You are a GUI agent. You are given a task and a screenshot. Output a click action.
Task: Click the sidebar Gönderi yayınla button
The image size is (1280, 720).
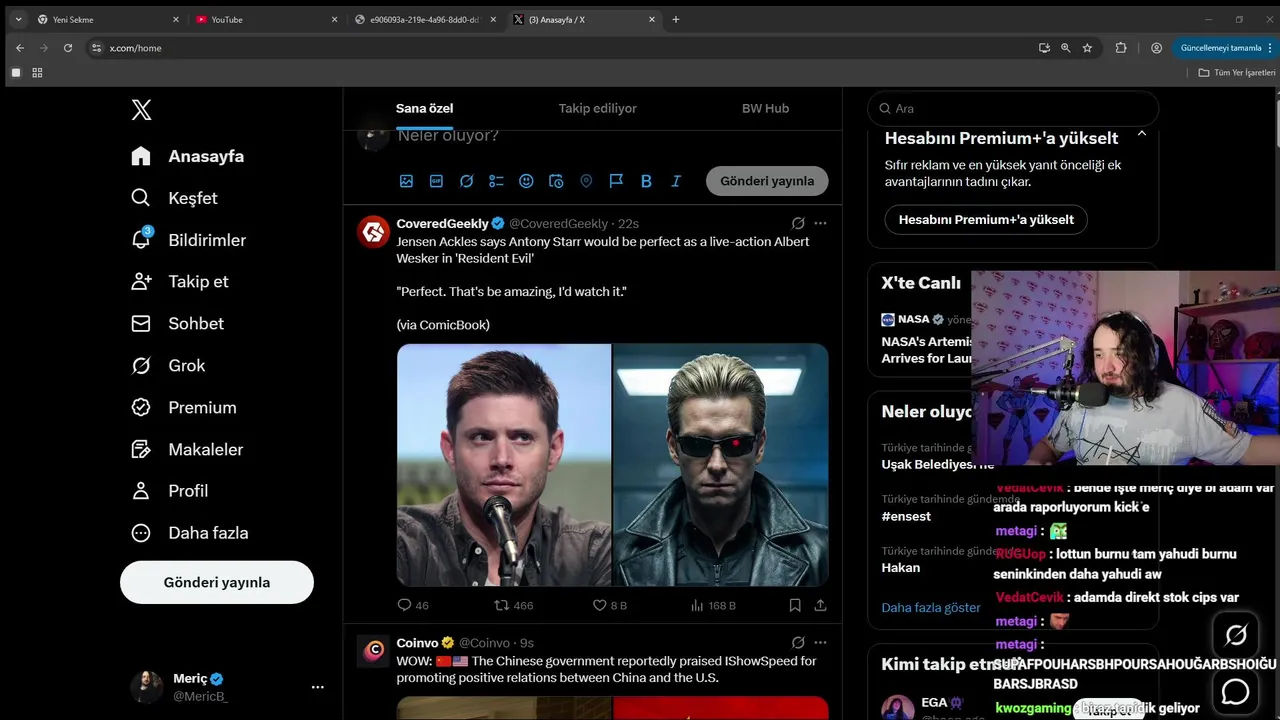coord(217,582)
